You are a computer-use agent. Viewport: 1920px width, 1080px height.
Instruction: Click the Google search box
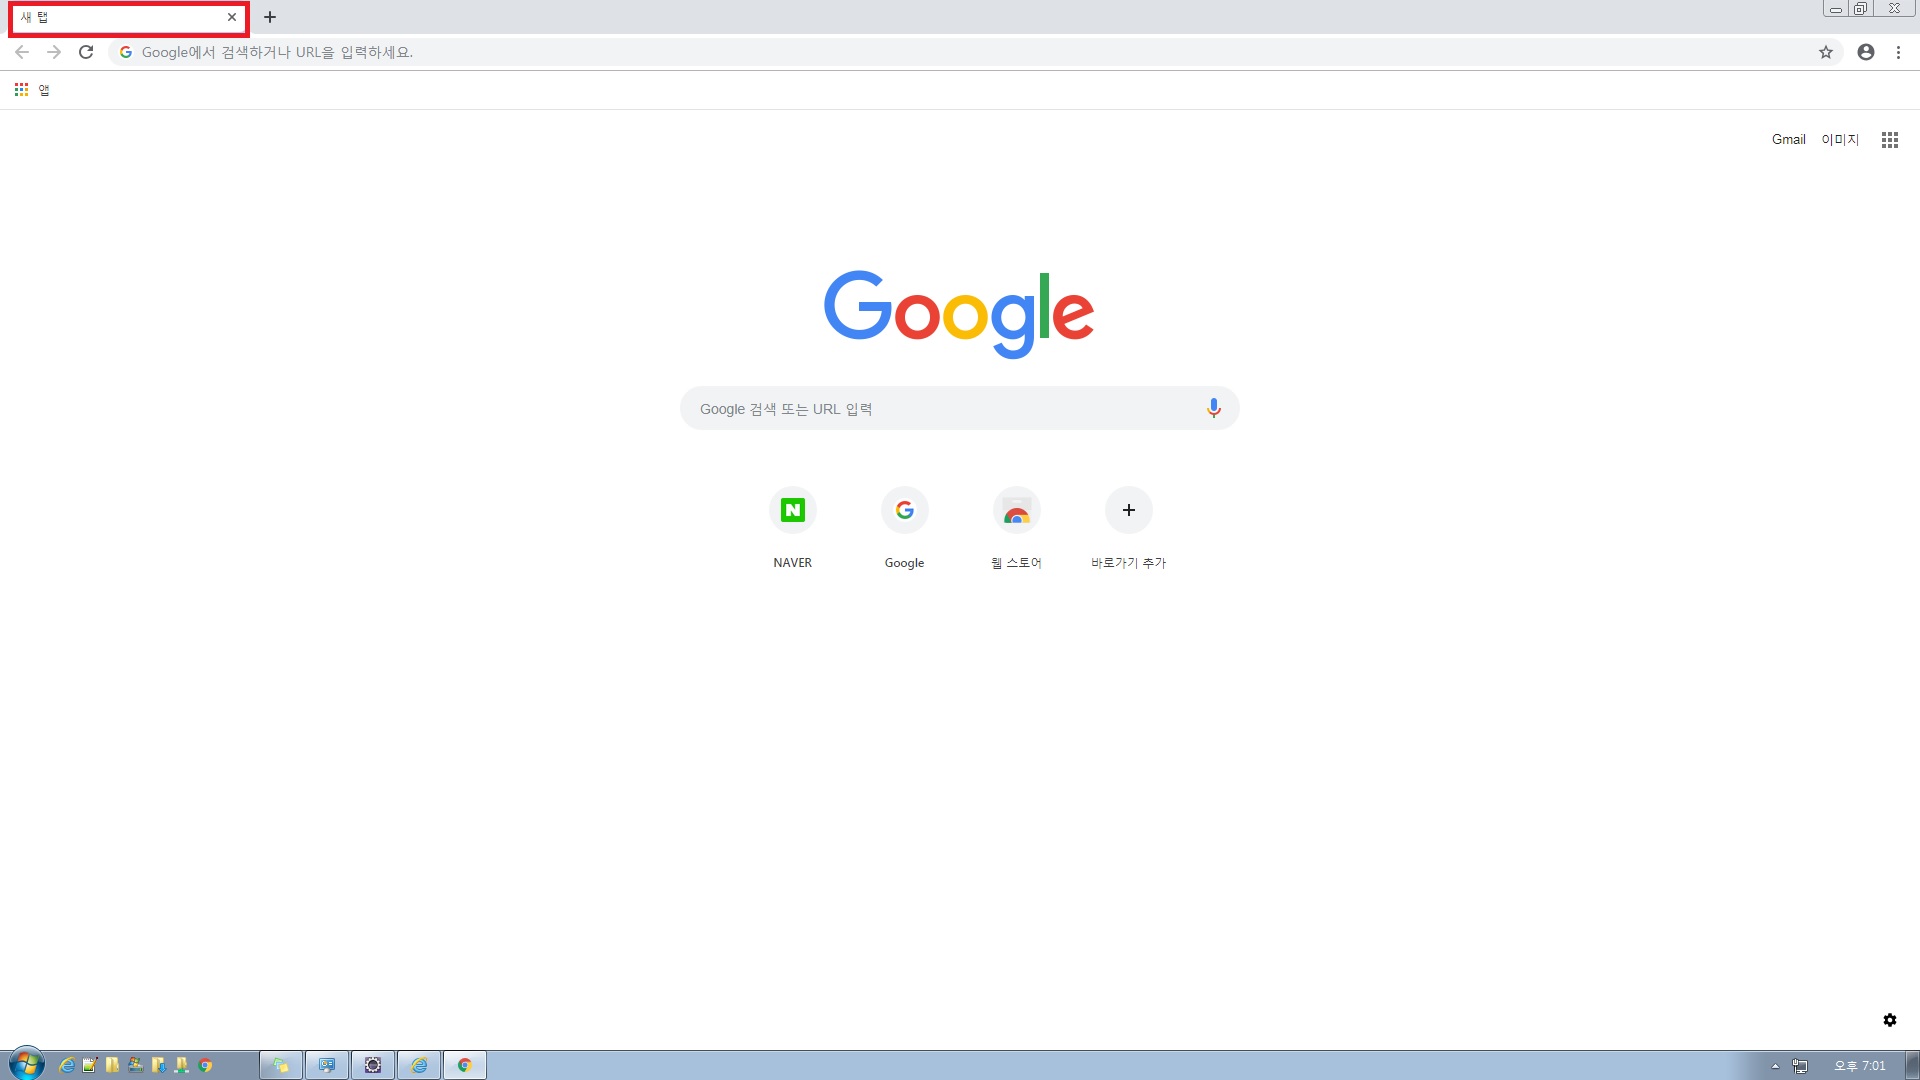click(x=960, y=408)
